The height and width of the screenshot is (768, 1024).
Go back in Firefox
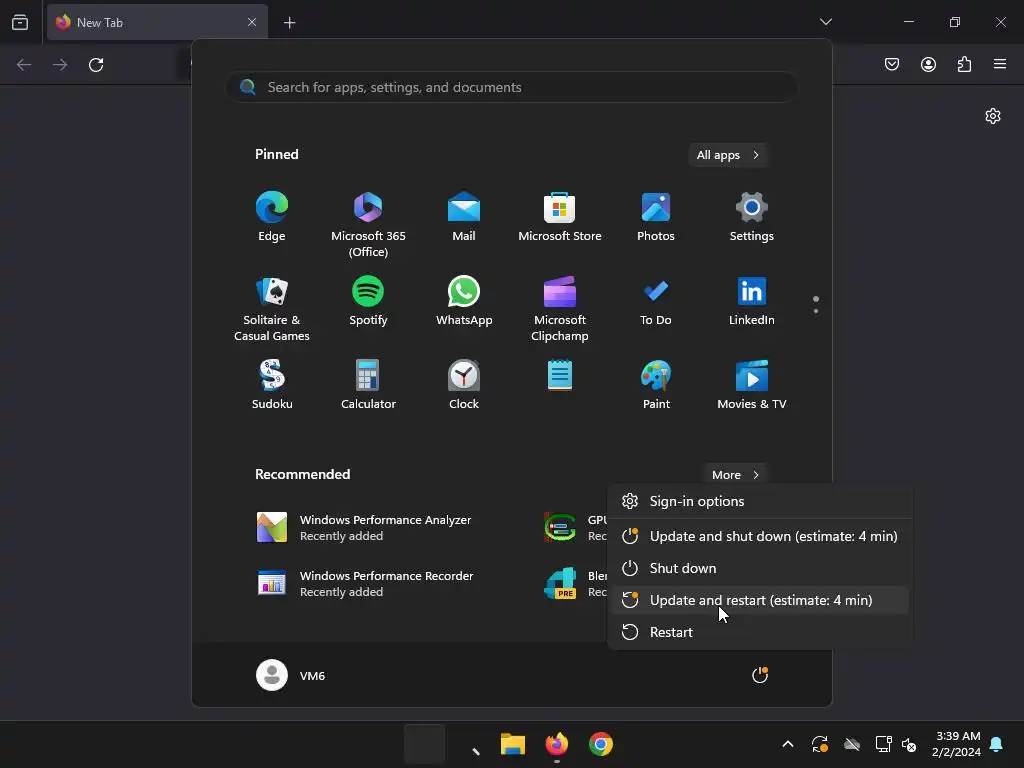[24, 65]
